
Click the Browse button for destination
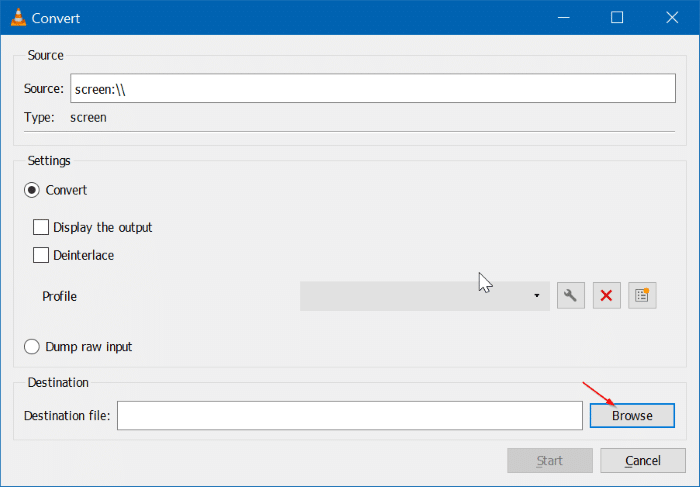[x=632, y=416]
